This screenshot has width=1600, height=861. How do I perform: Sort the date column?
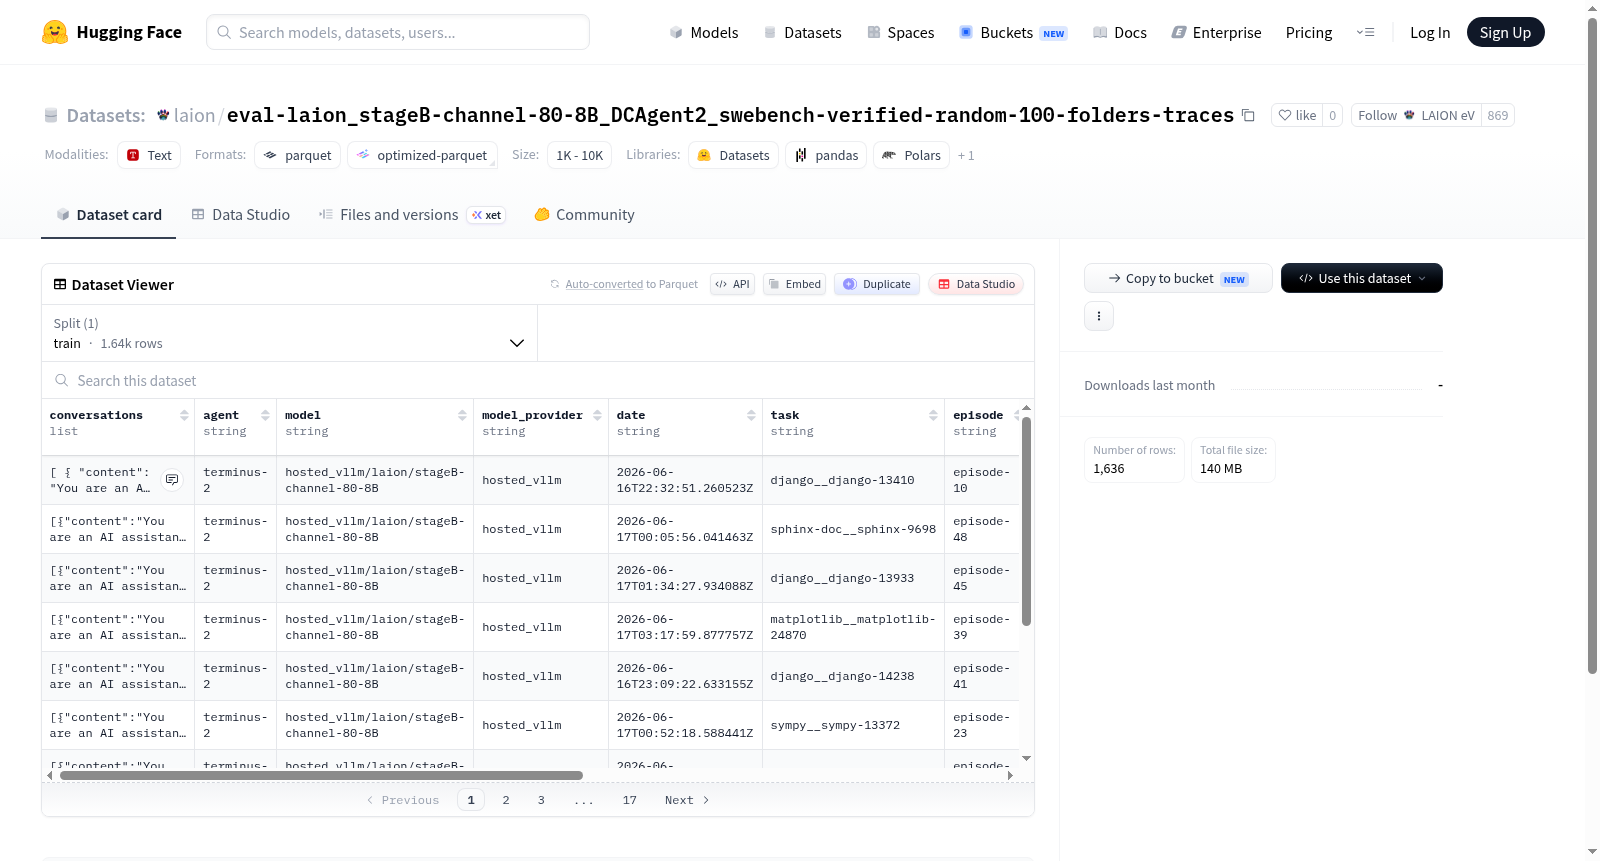click(751, 415)
